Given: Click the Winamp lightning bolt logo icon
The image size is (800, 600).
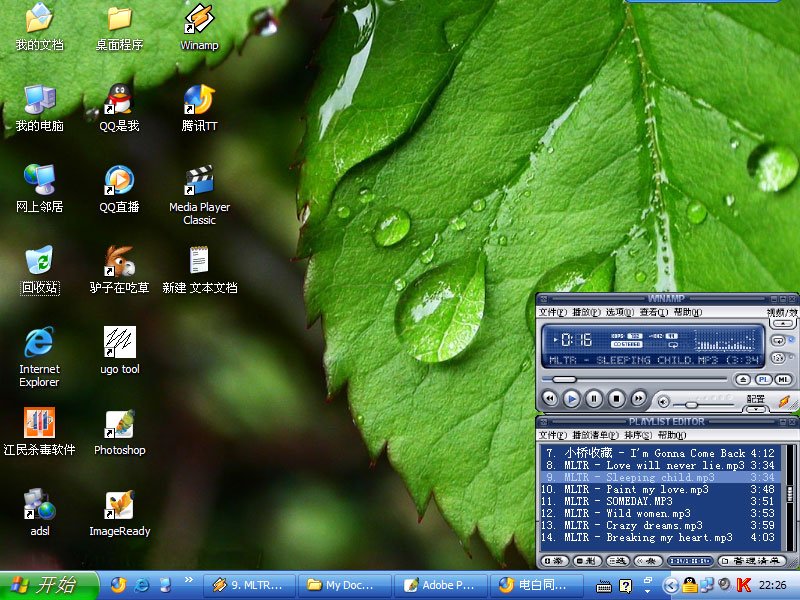Looking at the screenshot, I should [784, 399].
